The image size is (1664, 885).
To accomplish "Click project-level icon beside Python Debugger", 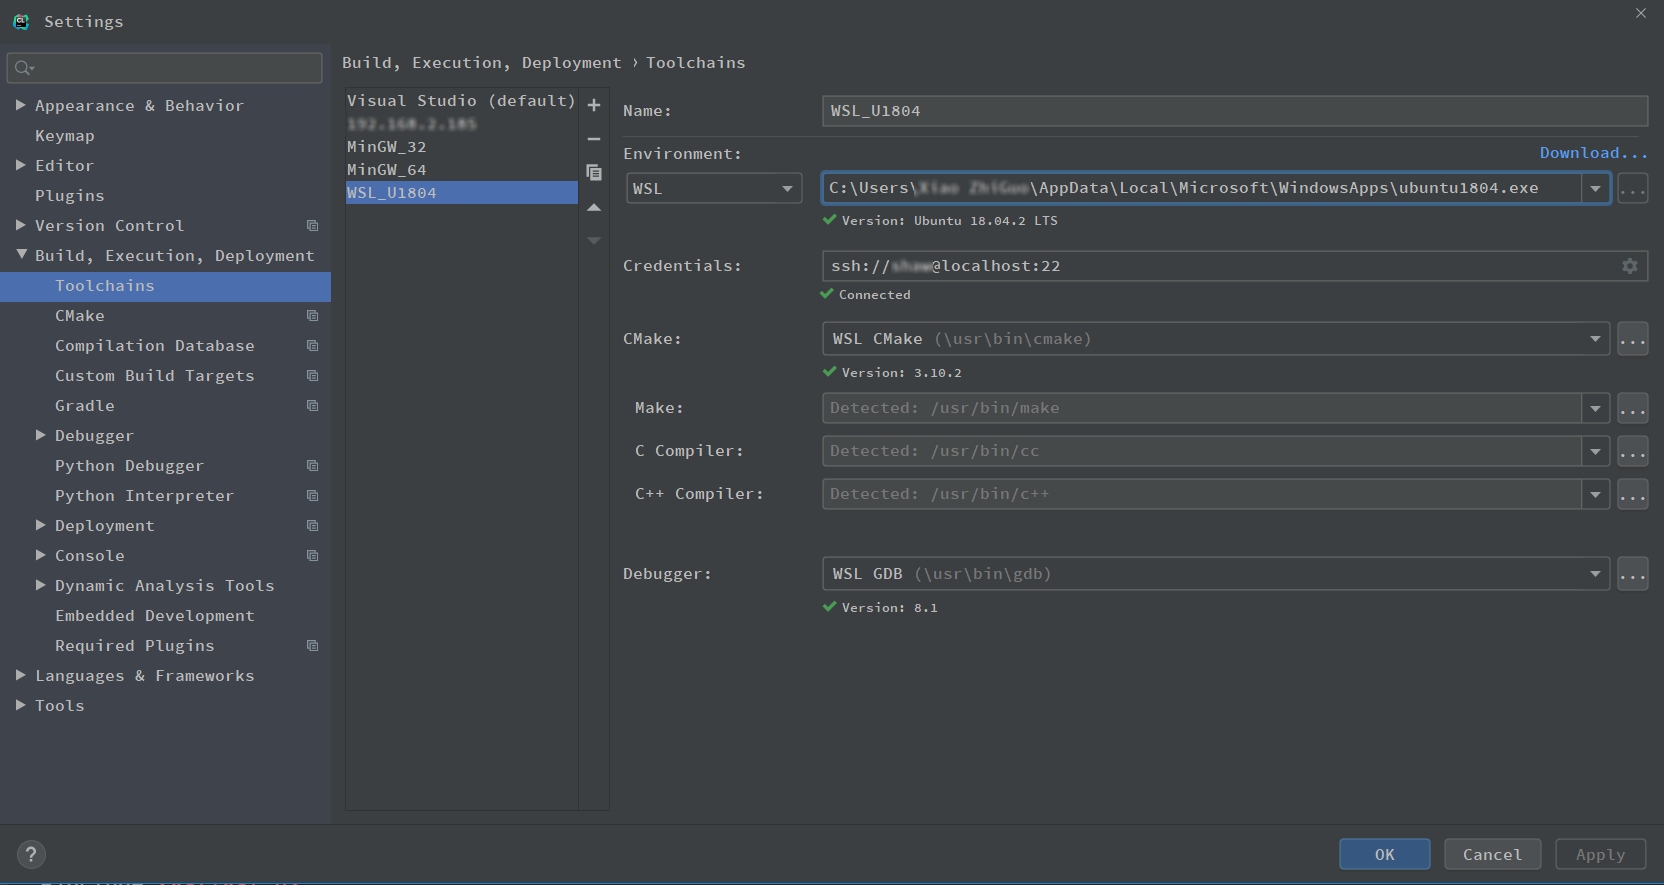I will [x=313, y=466].
